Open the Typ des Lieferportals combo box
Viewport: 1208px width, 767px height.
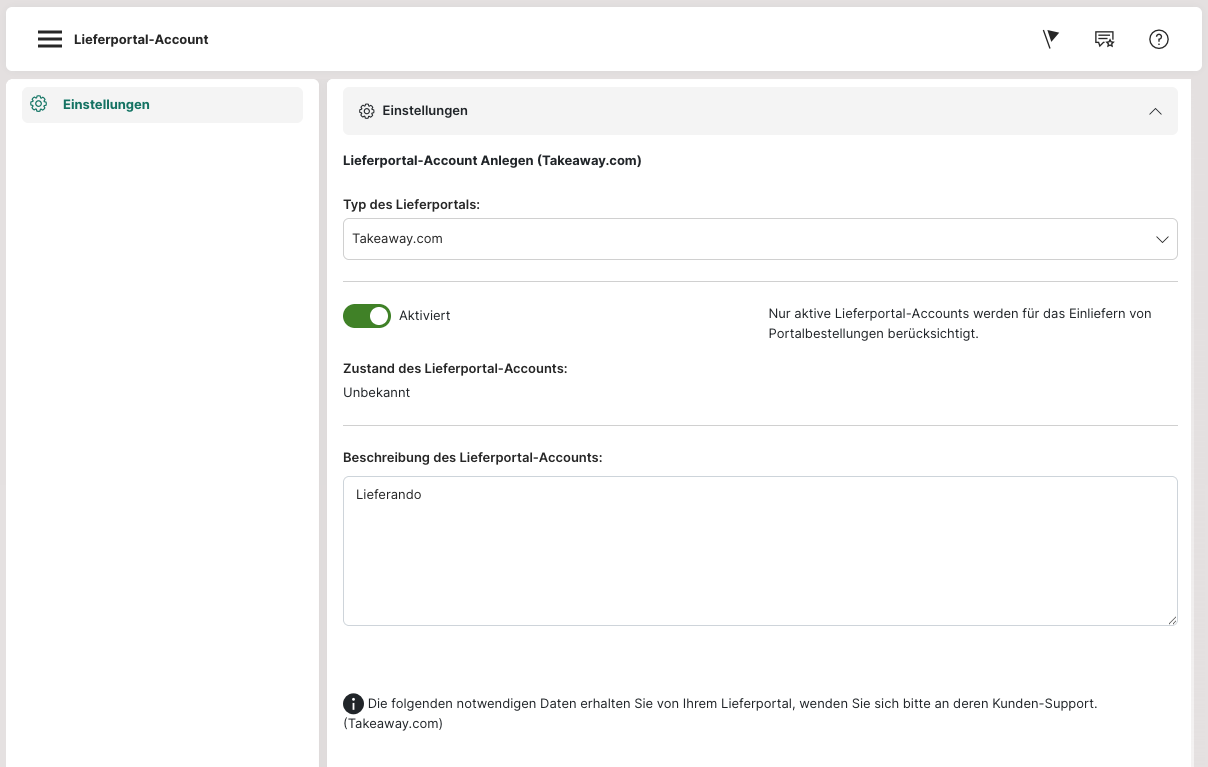[740, 239]
